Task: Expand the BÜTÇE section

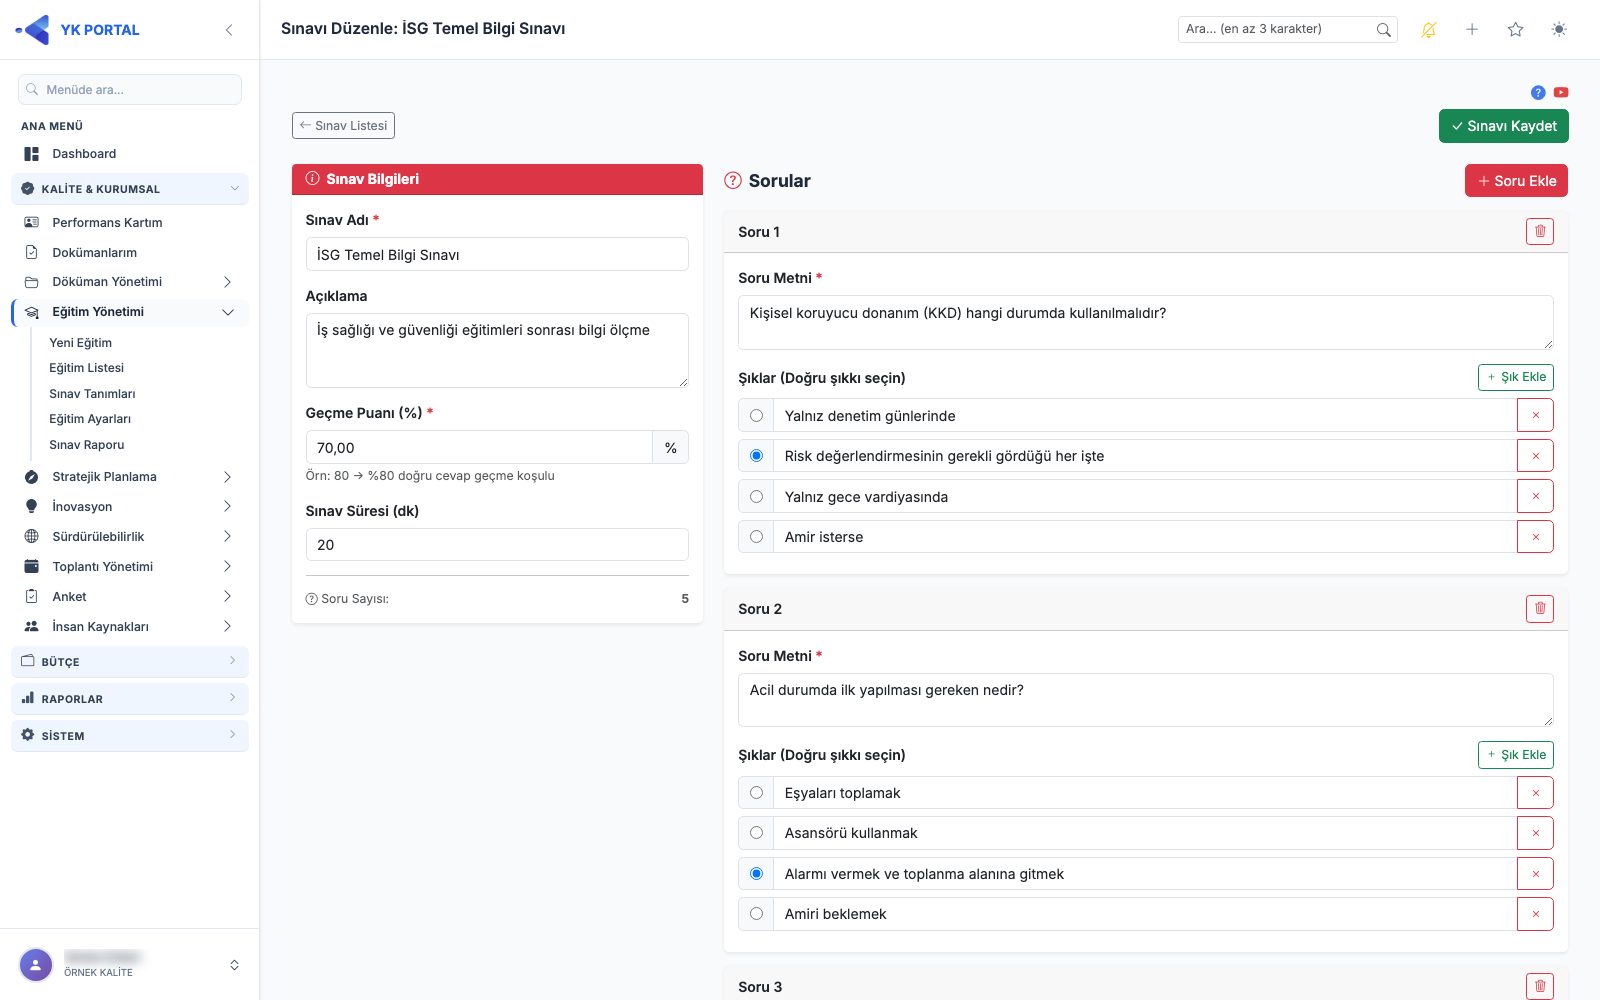Action: [x=130, y=662]
